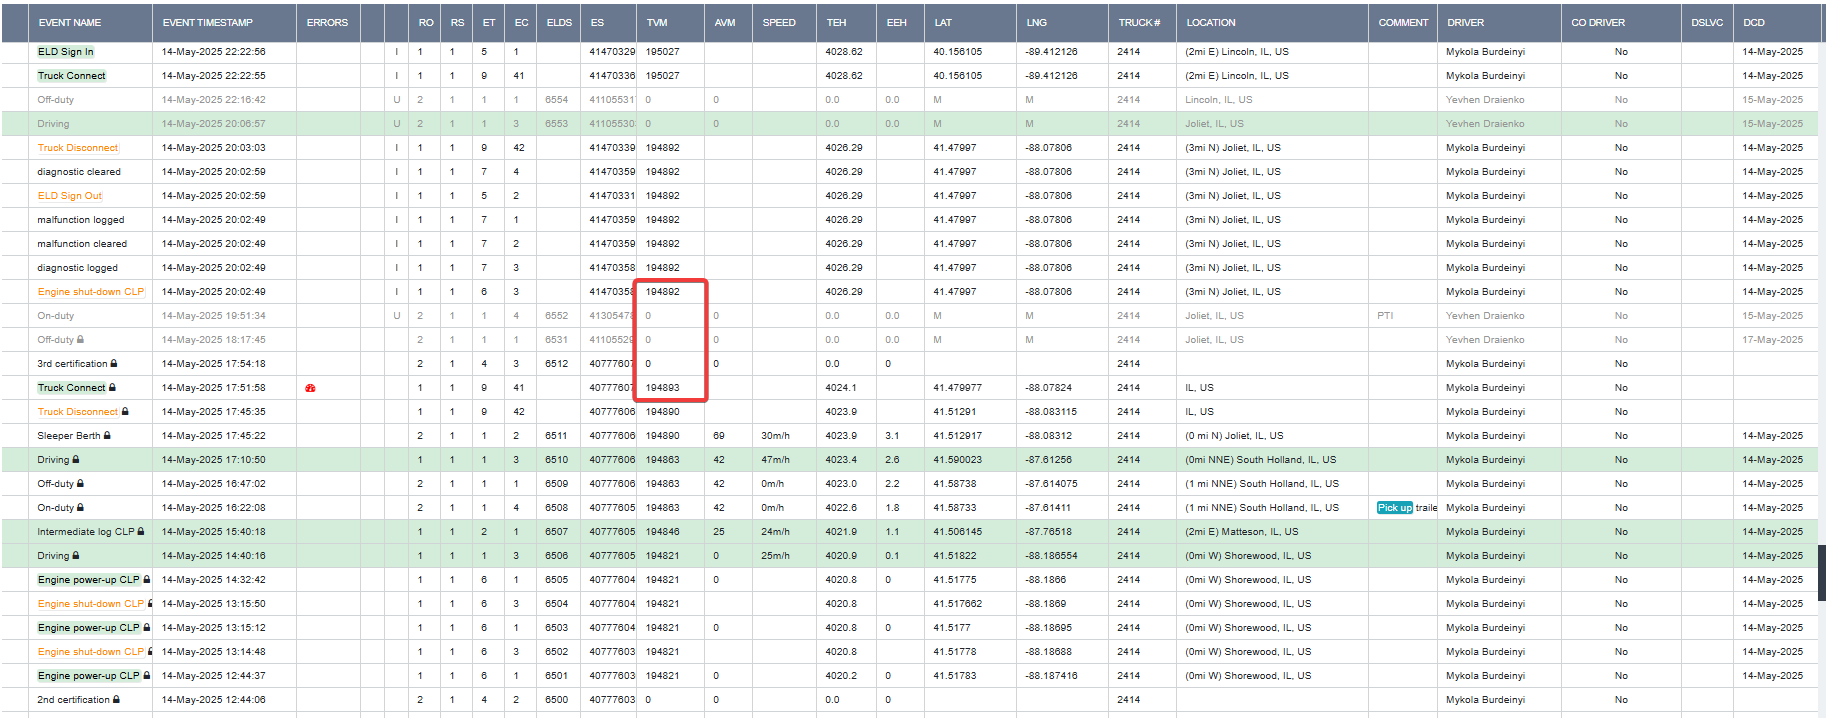1835x718 pixels.
Task: Click lock icon beside Driving 17:10:50
Action: 76,460
